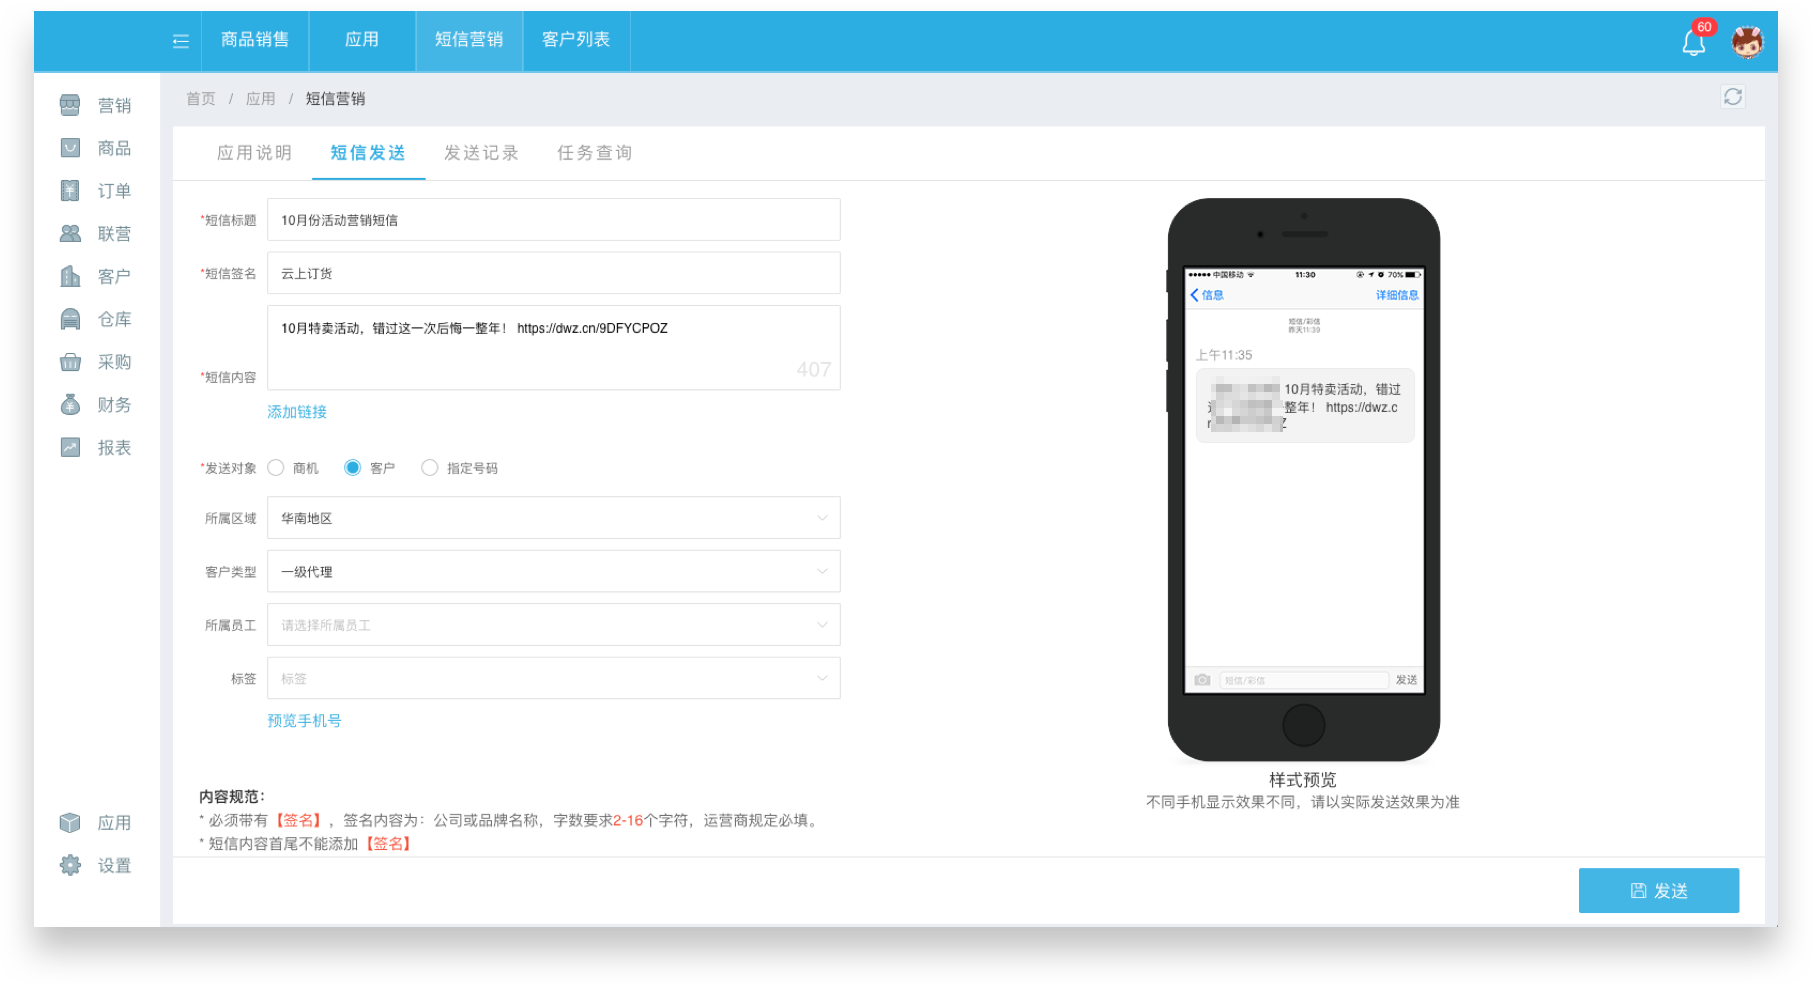
Task: Choose the 指定号码 radio option
Action: tap(430, 468)
